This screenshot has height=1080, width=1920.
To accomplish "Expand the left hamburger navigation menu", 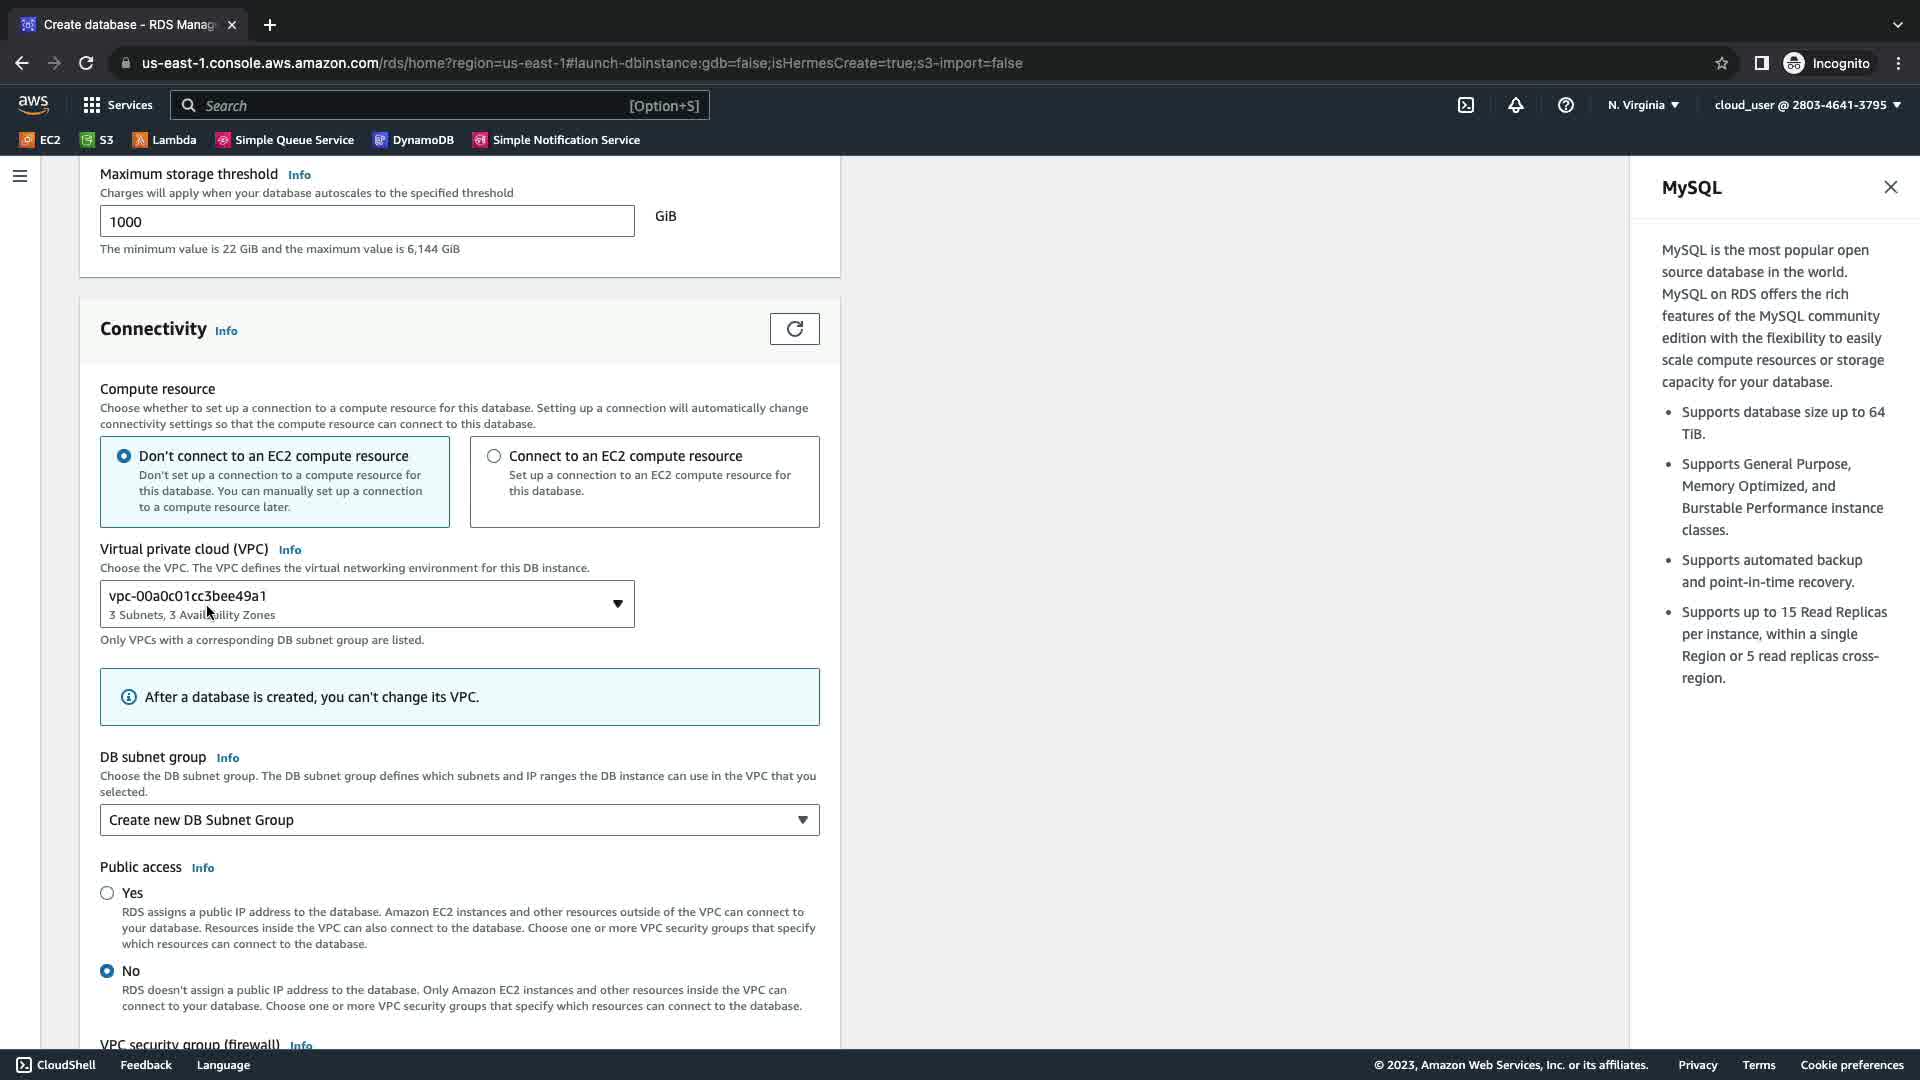I will 19,176.
